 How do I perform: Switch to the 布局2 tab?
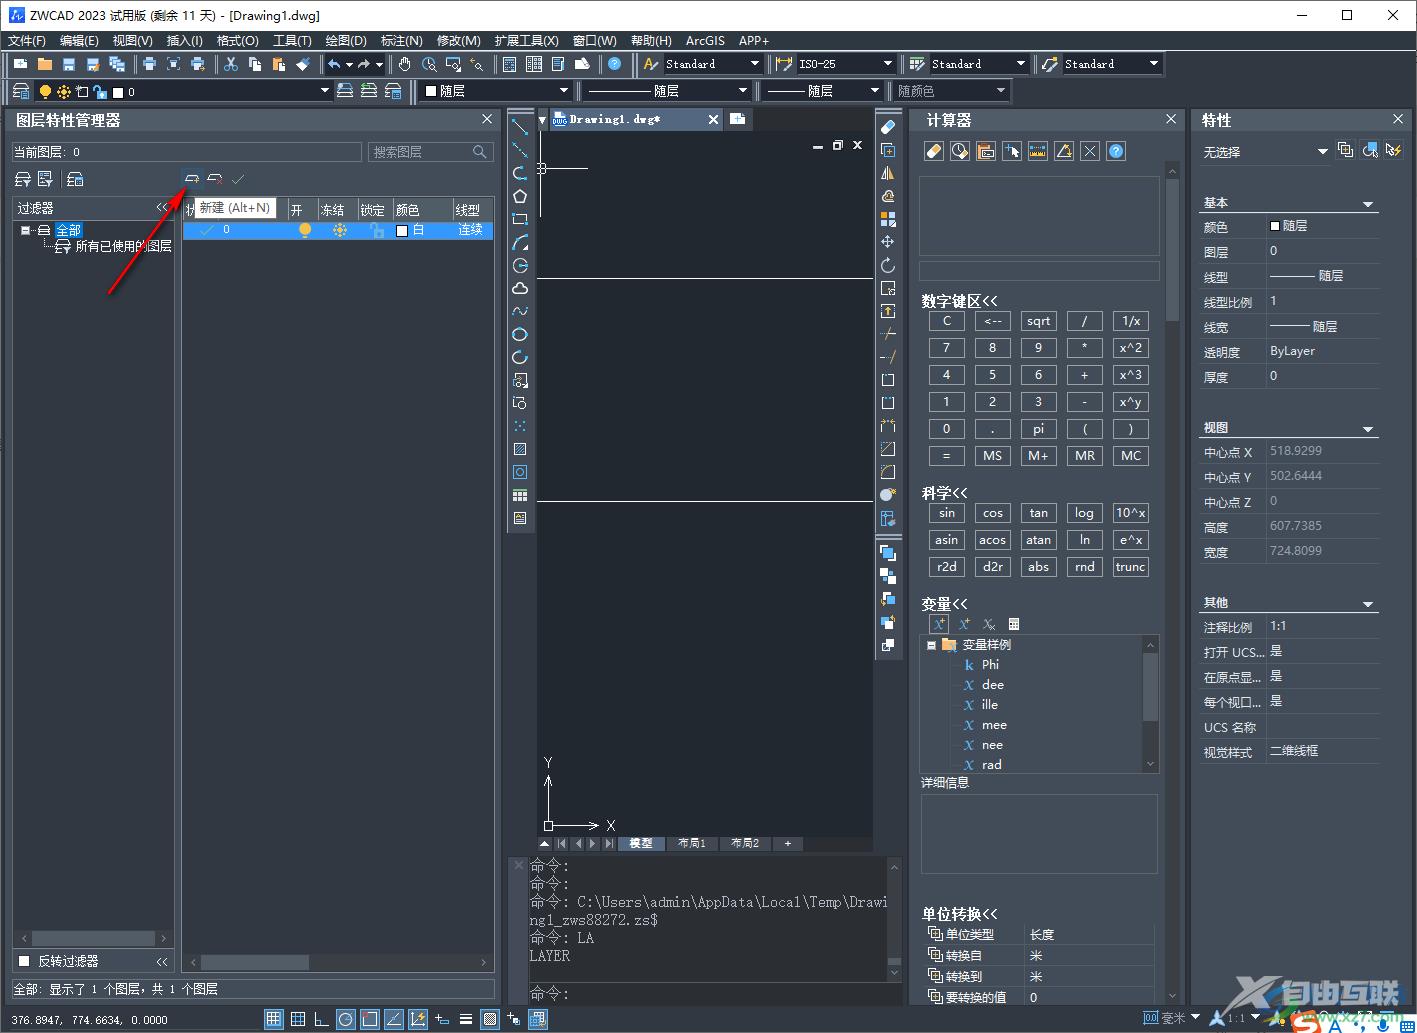(x=745, y=843)
